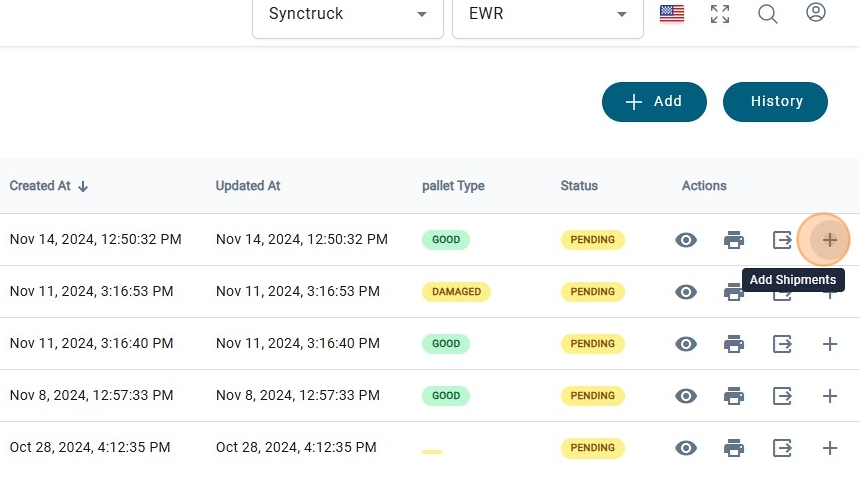860x481 pixels.
Task: Open the search magnifier icon
Action: 768,14
